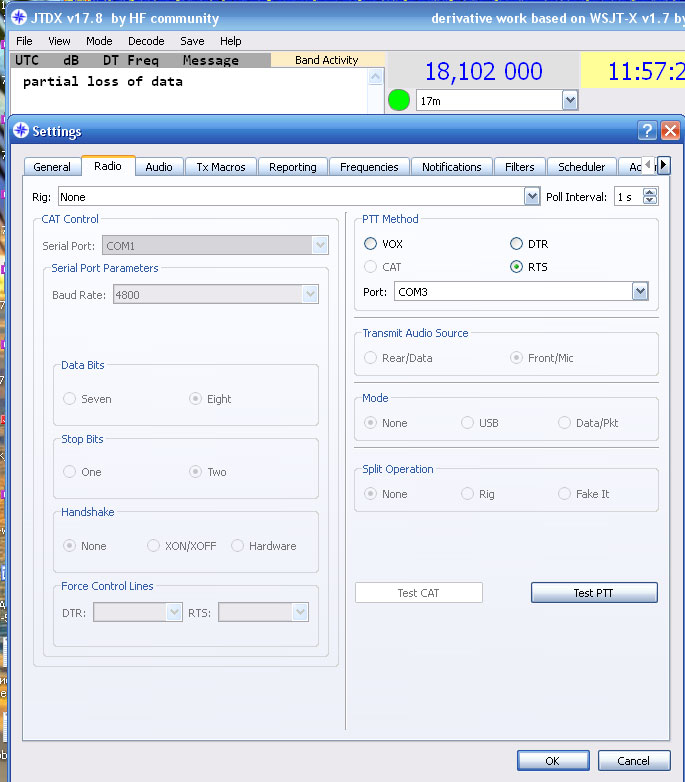This screenshot has width=685, height=782.
Task: Close the Settings dialog with red X
Action: point(670,131)
